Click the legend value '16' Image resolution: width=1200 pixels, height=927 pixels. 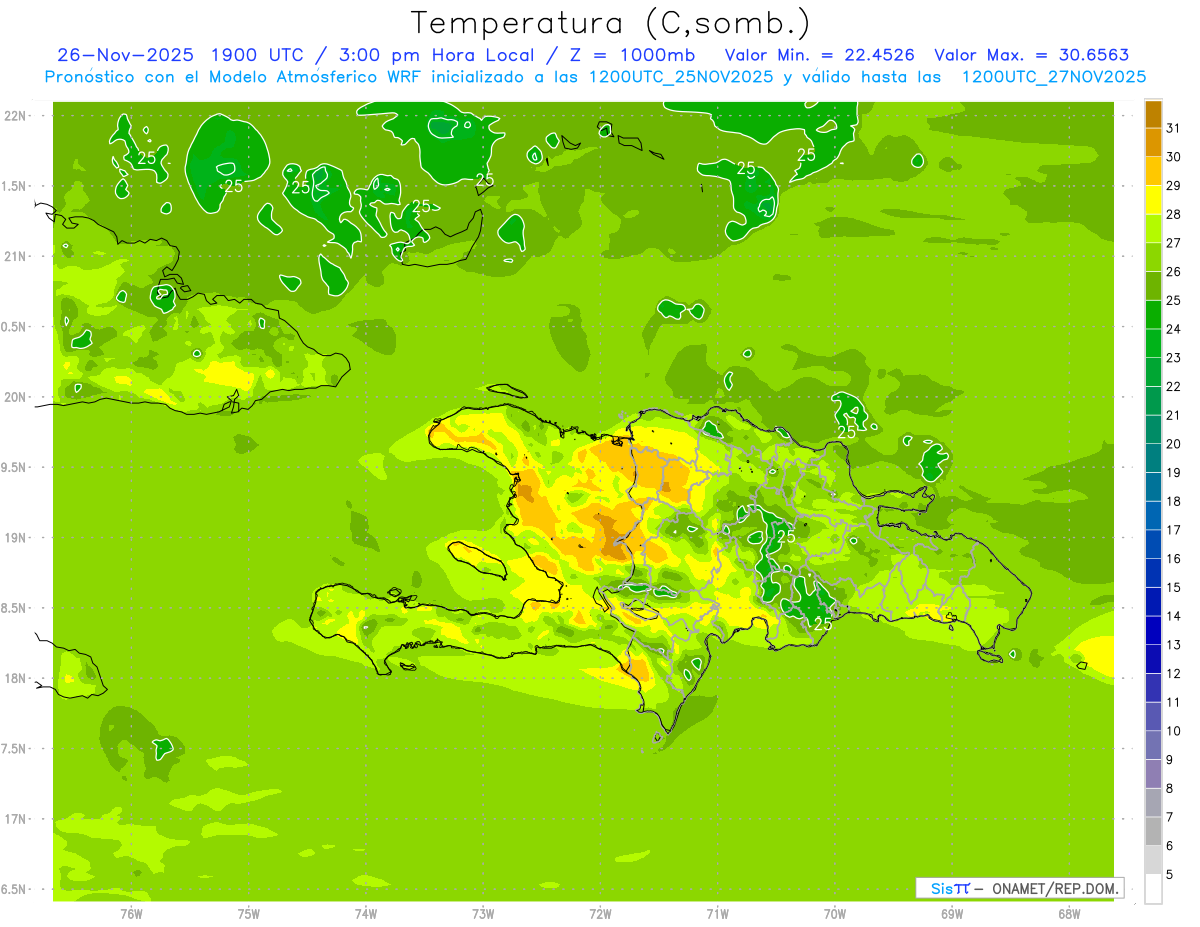(1174, 559)
